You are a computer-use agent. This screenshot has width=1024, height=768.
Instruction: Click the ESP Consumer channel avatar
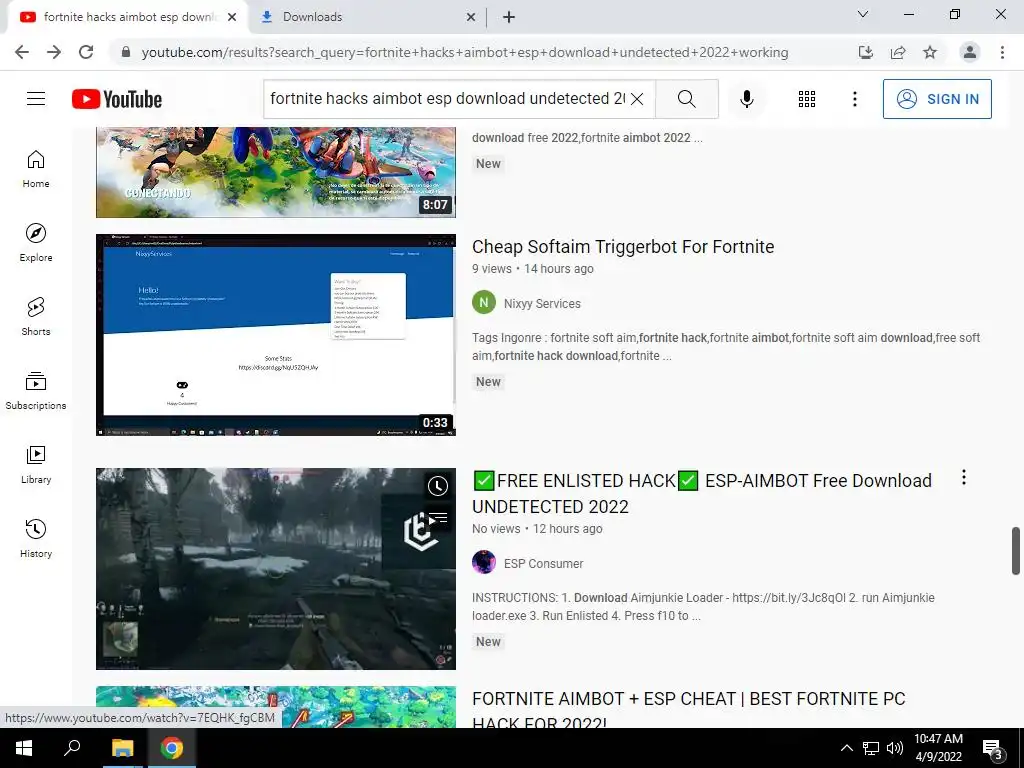[x=484, y=562]
